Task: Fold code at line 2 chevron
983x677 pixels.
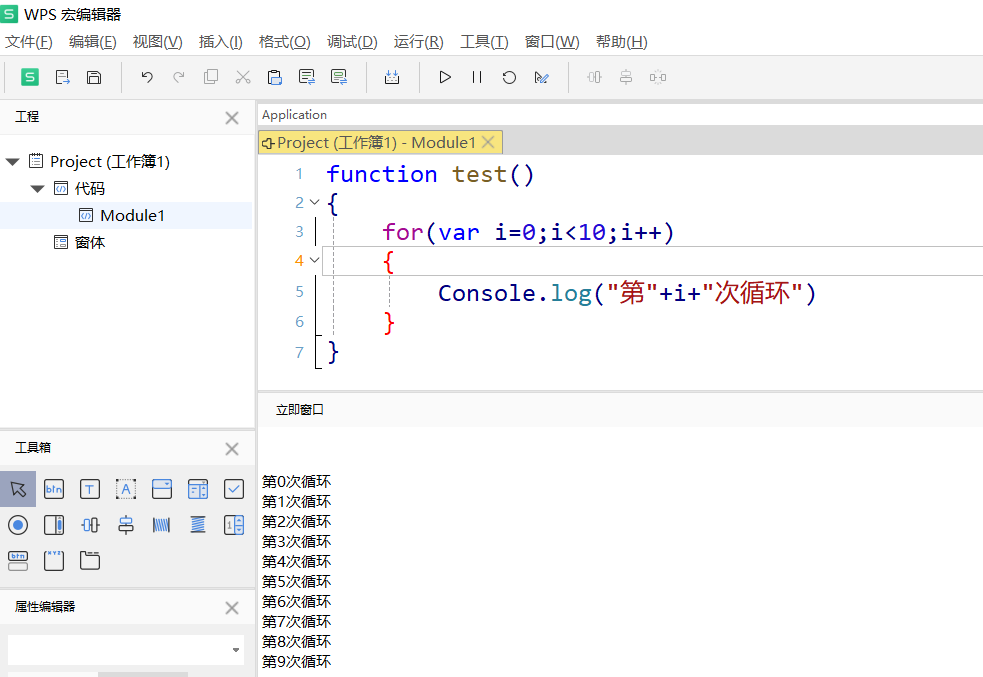Action: [315, 202]
